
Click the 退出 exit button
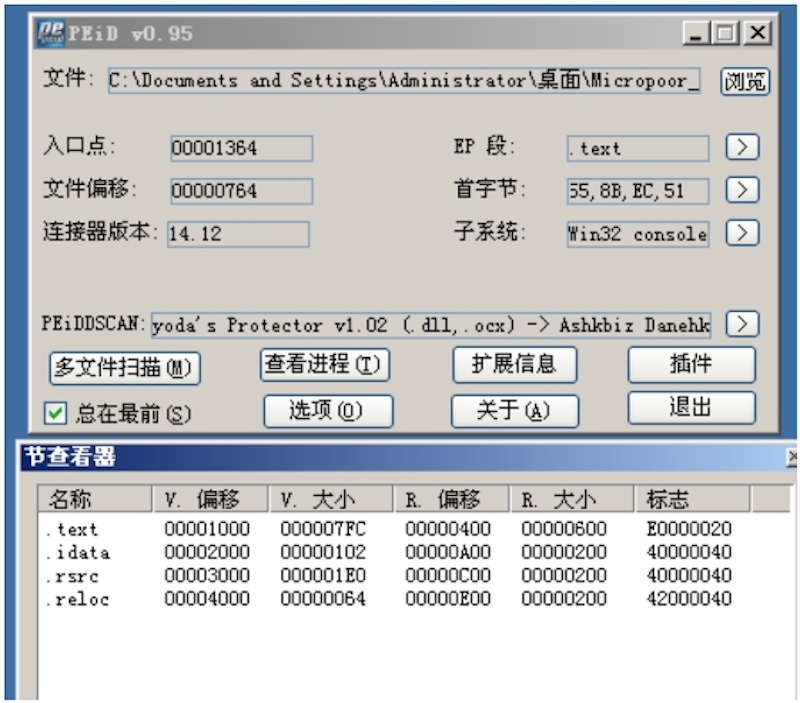(691, 408)
